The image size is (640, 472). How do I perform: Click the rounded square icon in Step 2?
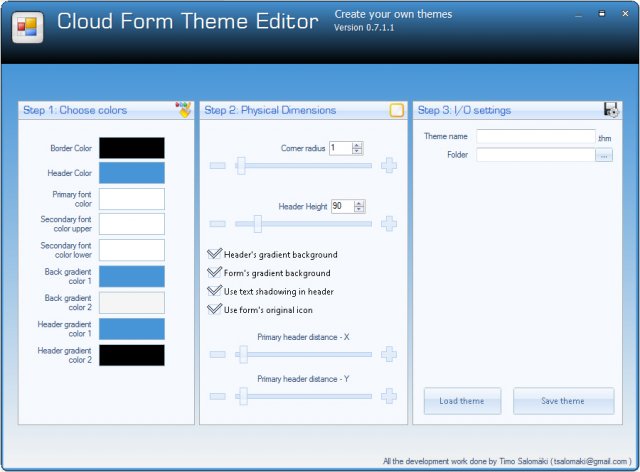click(397, 110)
